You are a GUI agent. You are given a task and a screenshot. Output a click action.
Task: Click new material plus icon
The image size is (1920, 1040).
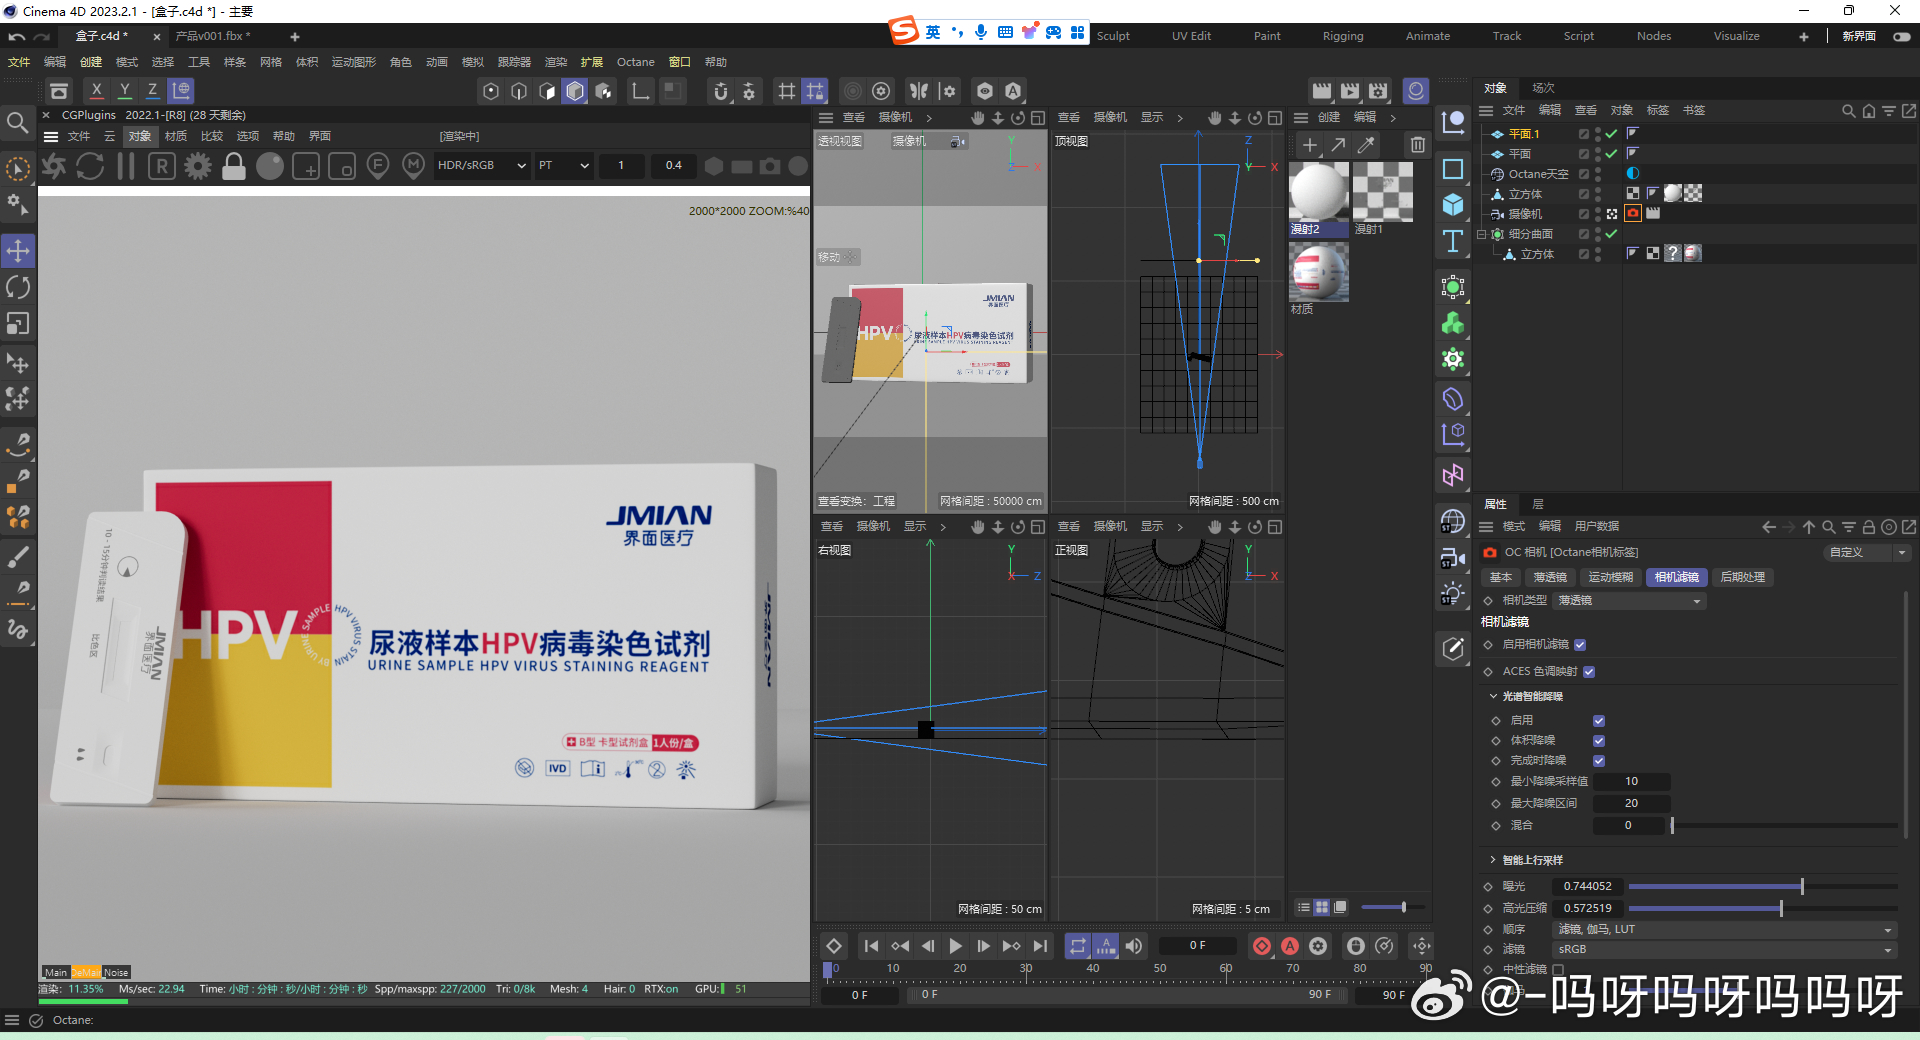coord(1310,145)
